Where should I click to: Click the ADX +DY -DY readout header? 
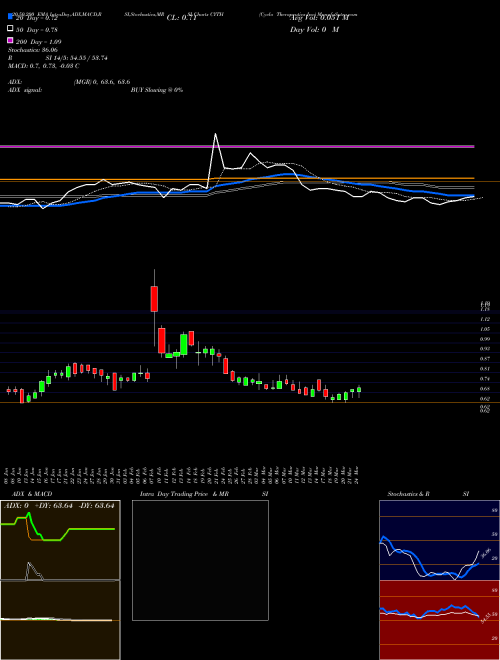(x=59, y=506)
